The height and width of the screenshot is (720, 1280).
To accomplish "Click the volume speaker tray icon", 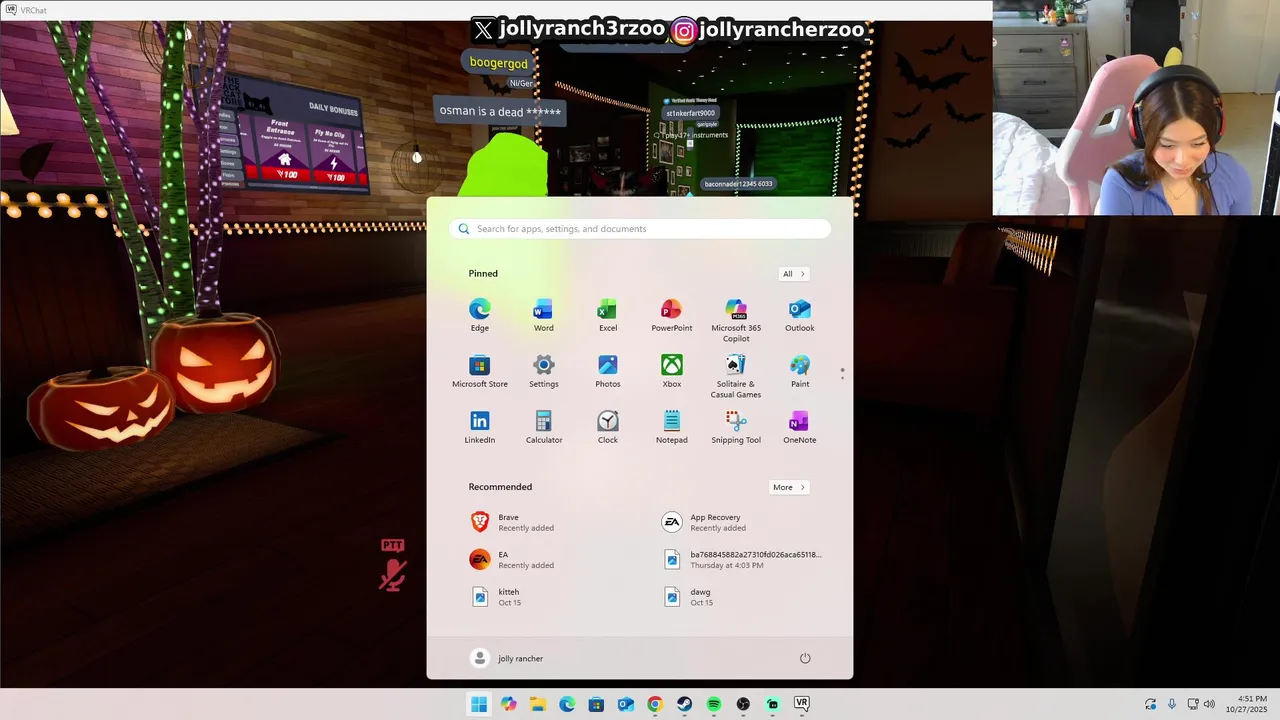I will [1209, 704].
